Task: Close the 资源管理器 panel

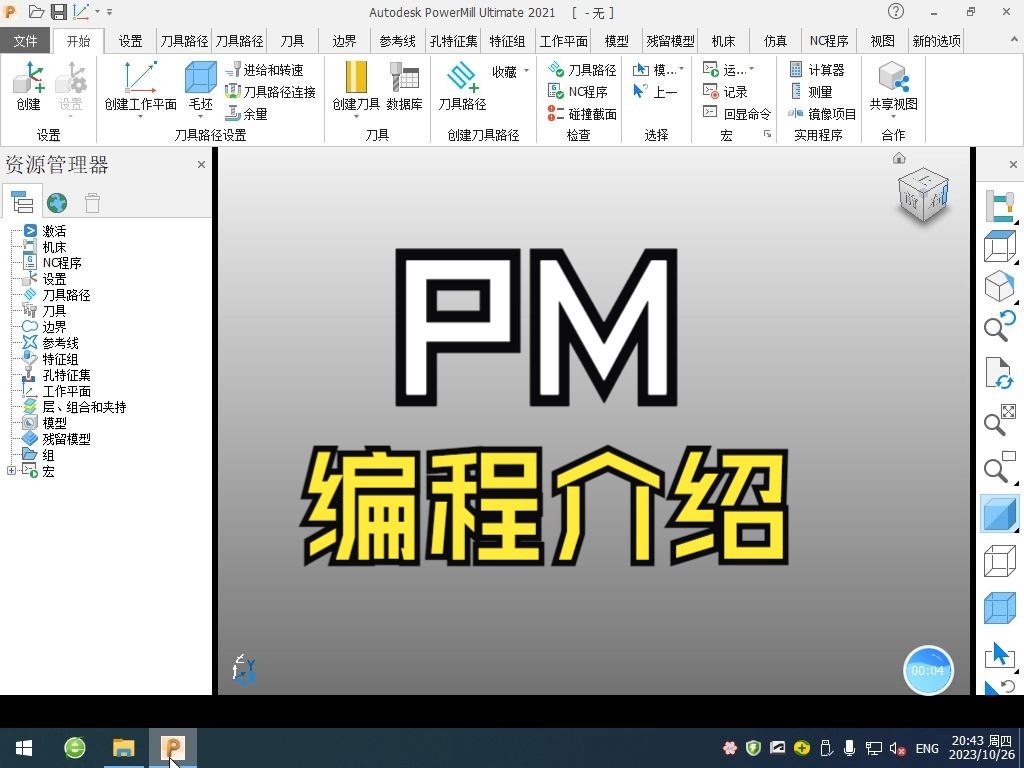Action: coord(201,165)
